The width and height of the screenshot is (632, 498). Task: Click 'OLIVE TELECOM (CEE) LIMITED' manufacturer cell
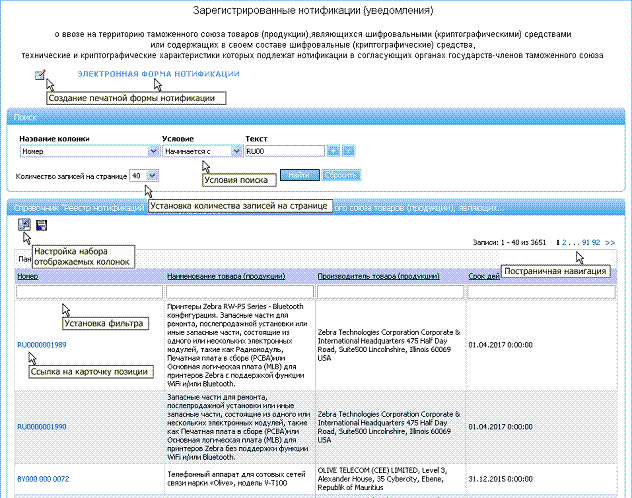[x=389, y=479]
